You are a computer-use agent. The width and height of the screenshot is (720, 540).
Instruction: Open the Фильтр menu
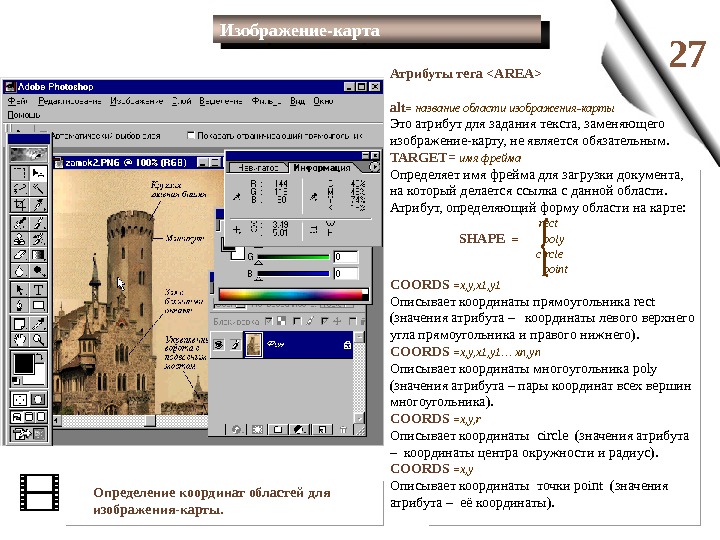point(266,101)
